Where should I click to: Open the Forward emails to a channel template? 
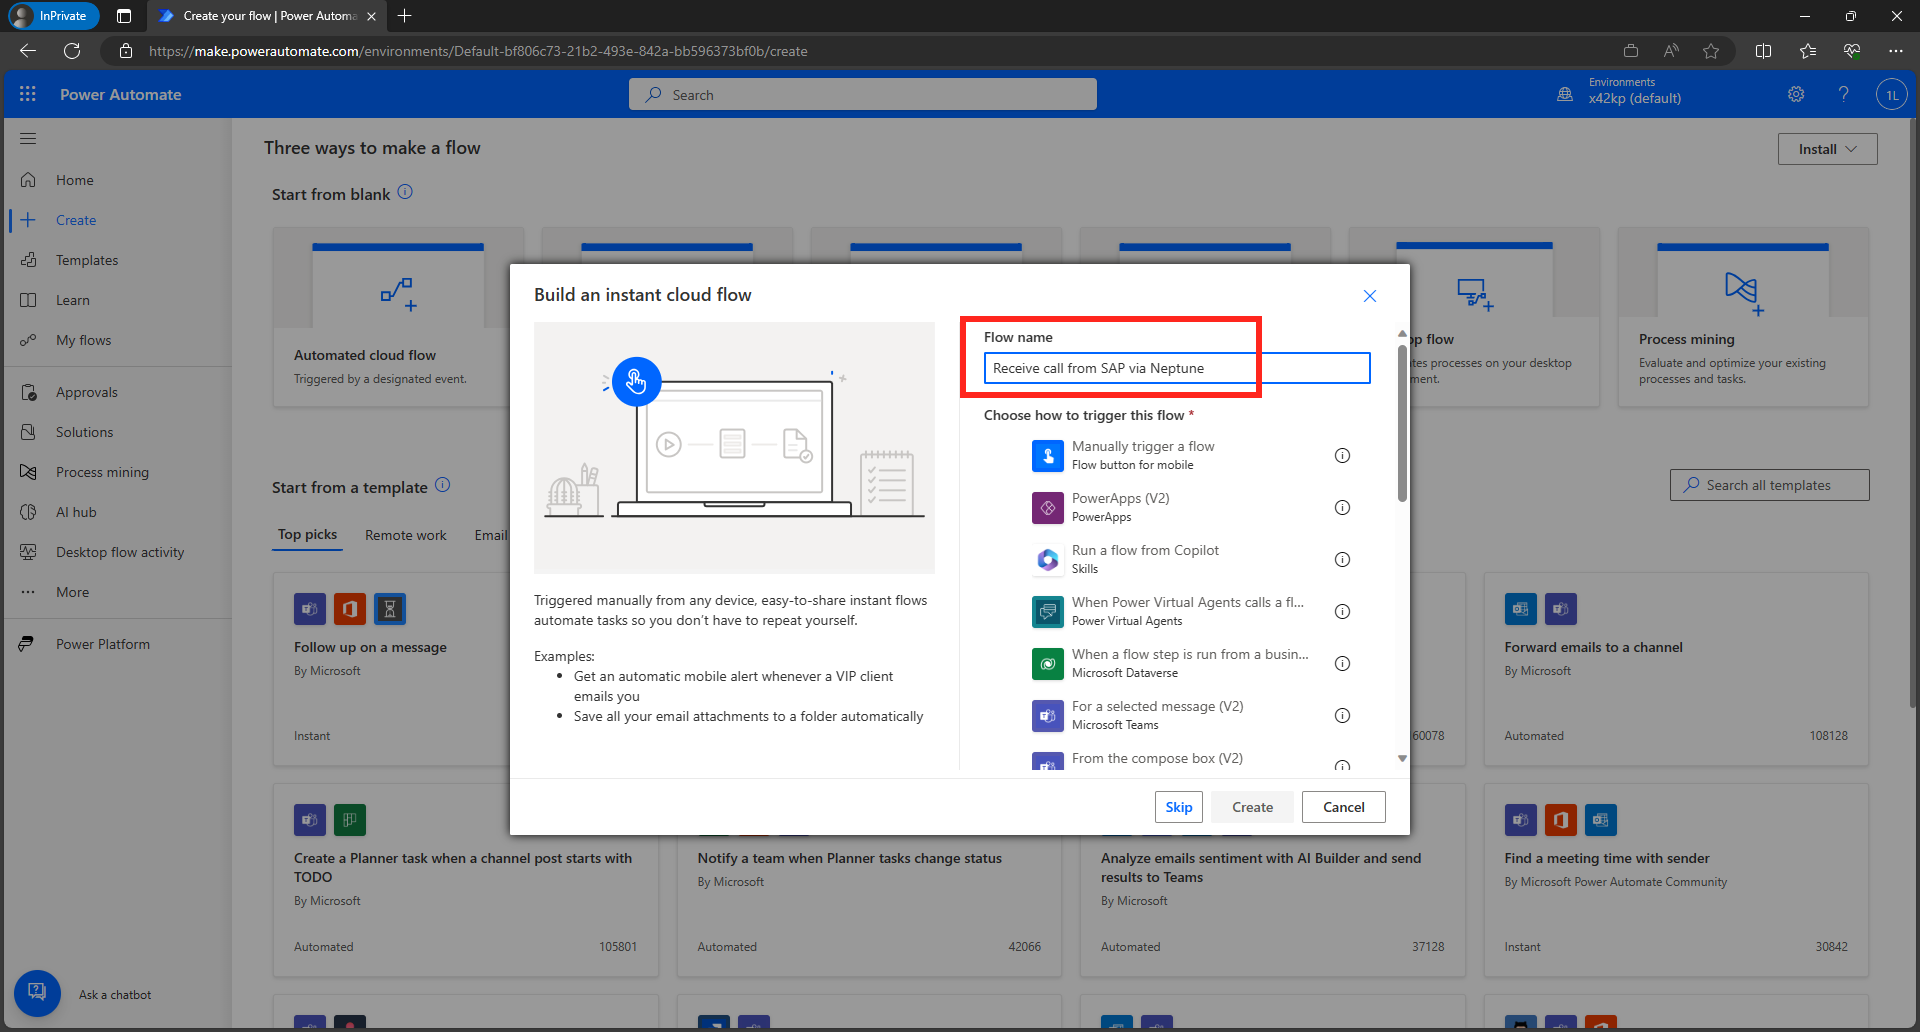pos(1676,669)
